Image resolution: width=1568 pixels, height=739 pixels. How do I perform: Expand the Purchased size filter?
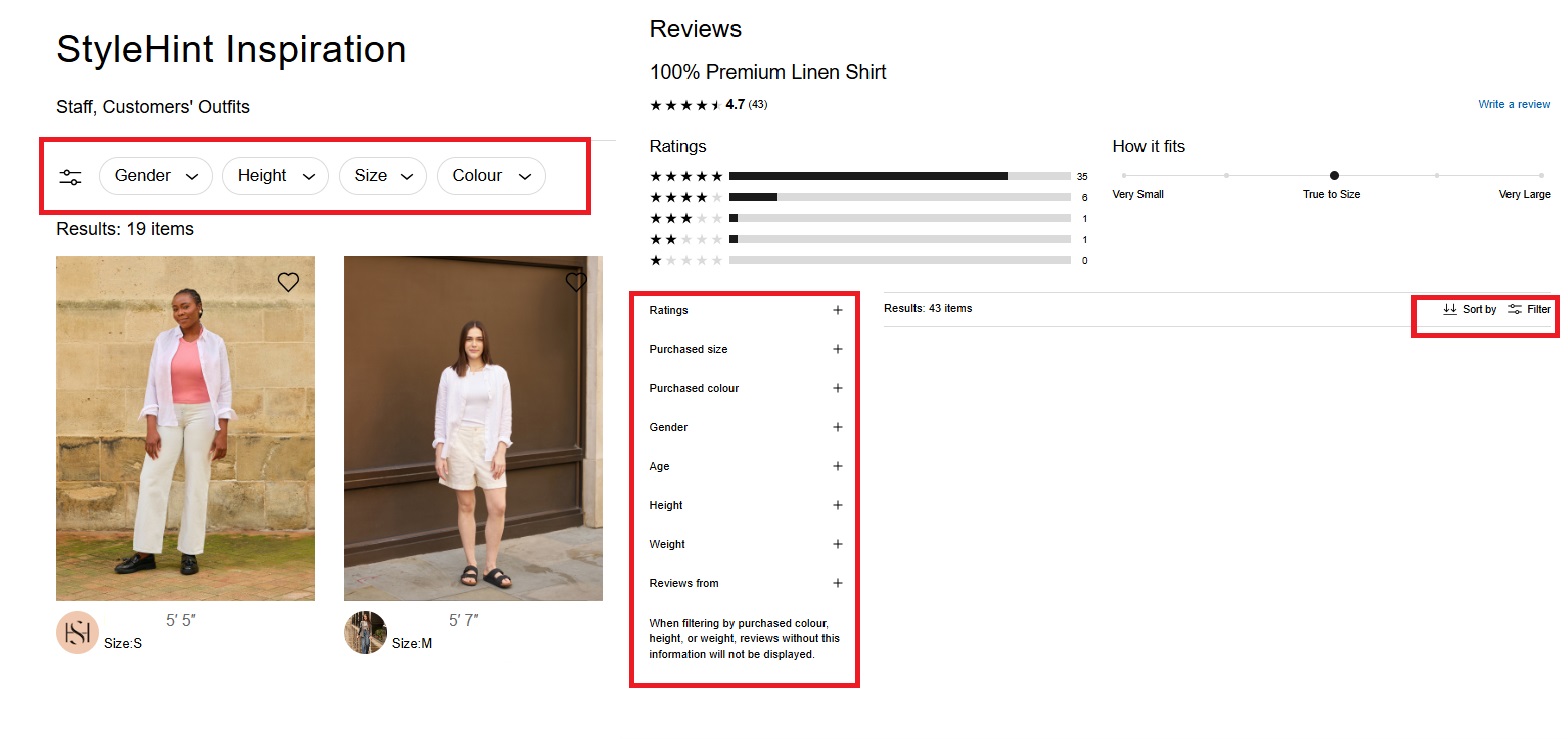point(838,349)
